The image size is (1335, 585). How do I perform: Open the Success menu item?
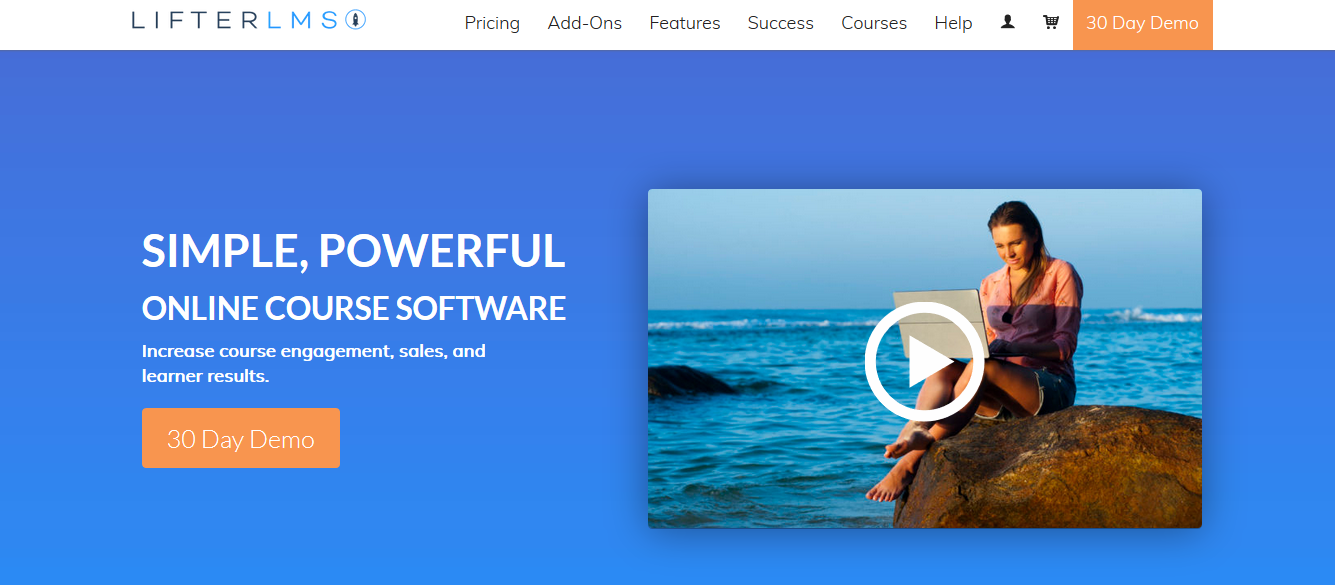click(x=781, y=22)
